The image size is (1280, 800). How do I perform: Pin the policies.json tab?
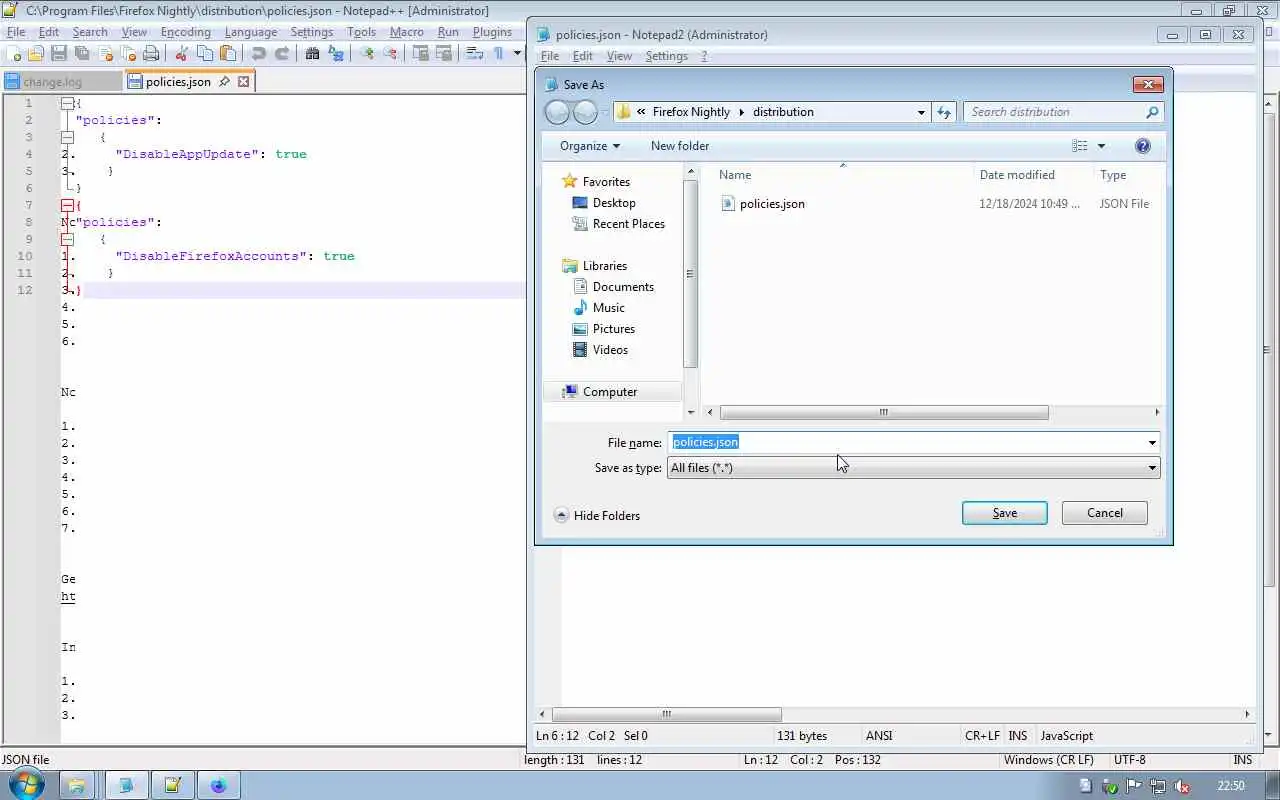pyautogui.click(x=224, y=82)
